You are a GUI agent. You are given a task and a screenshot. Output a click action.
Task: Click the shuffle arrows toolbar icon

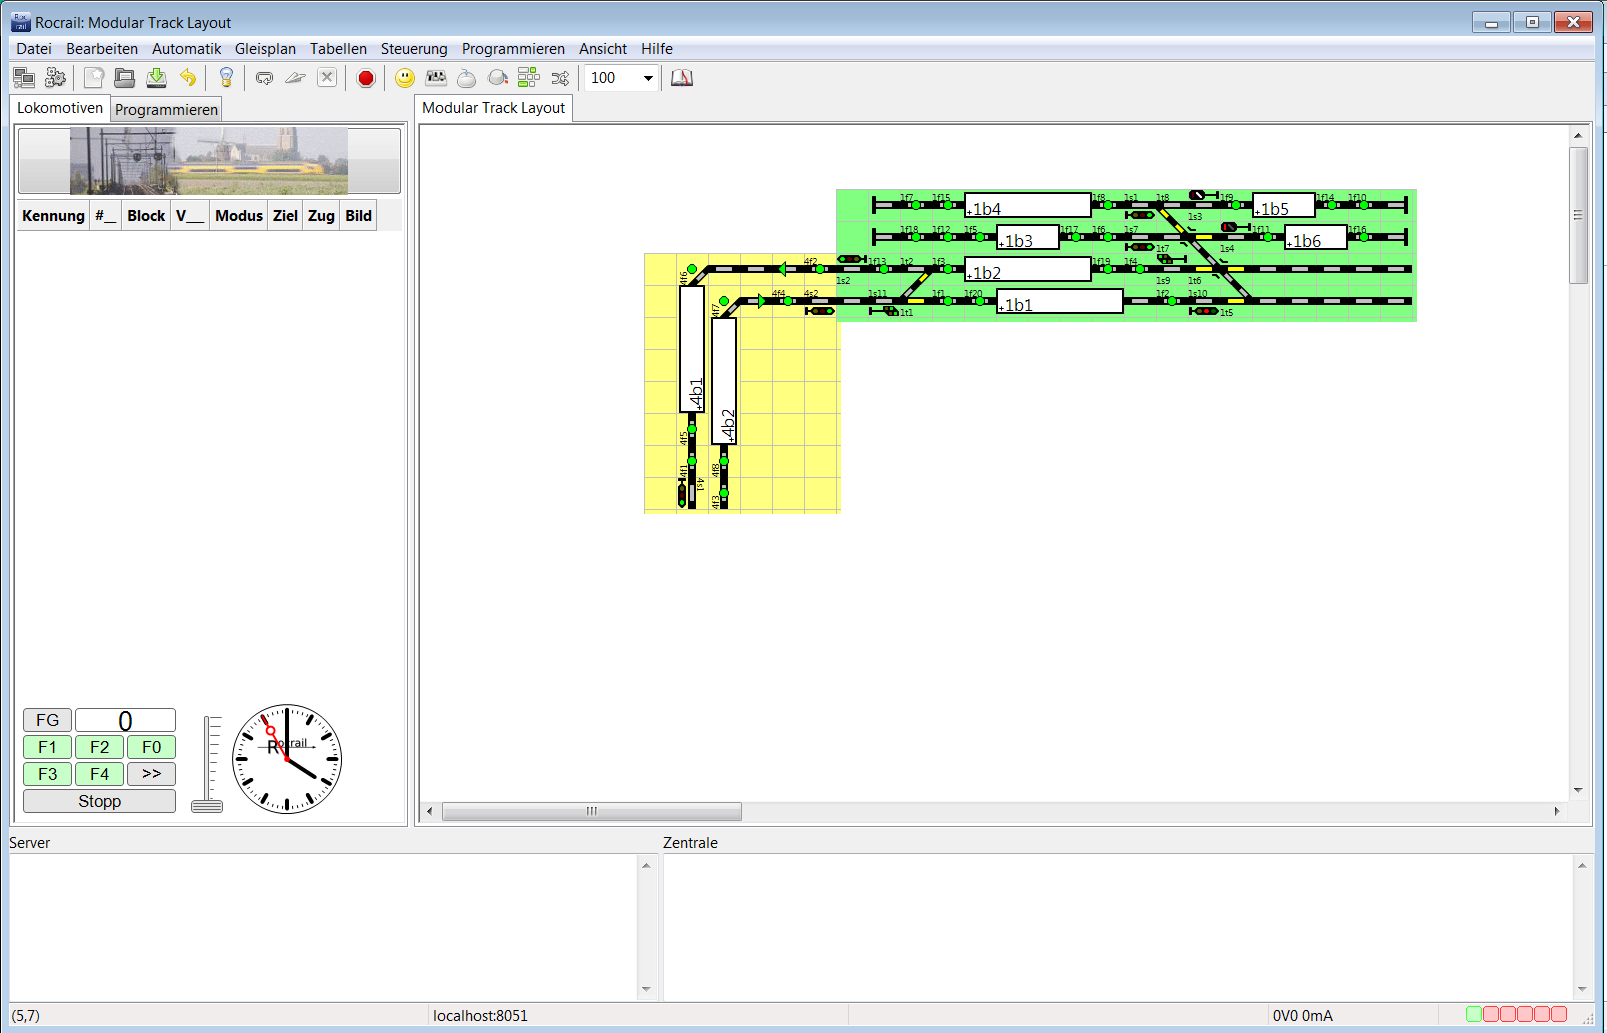pos(560,78)
